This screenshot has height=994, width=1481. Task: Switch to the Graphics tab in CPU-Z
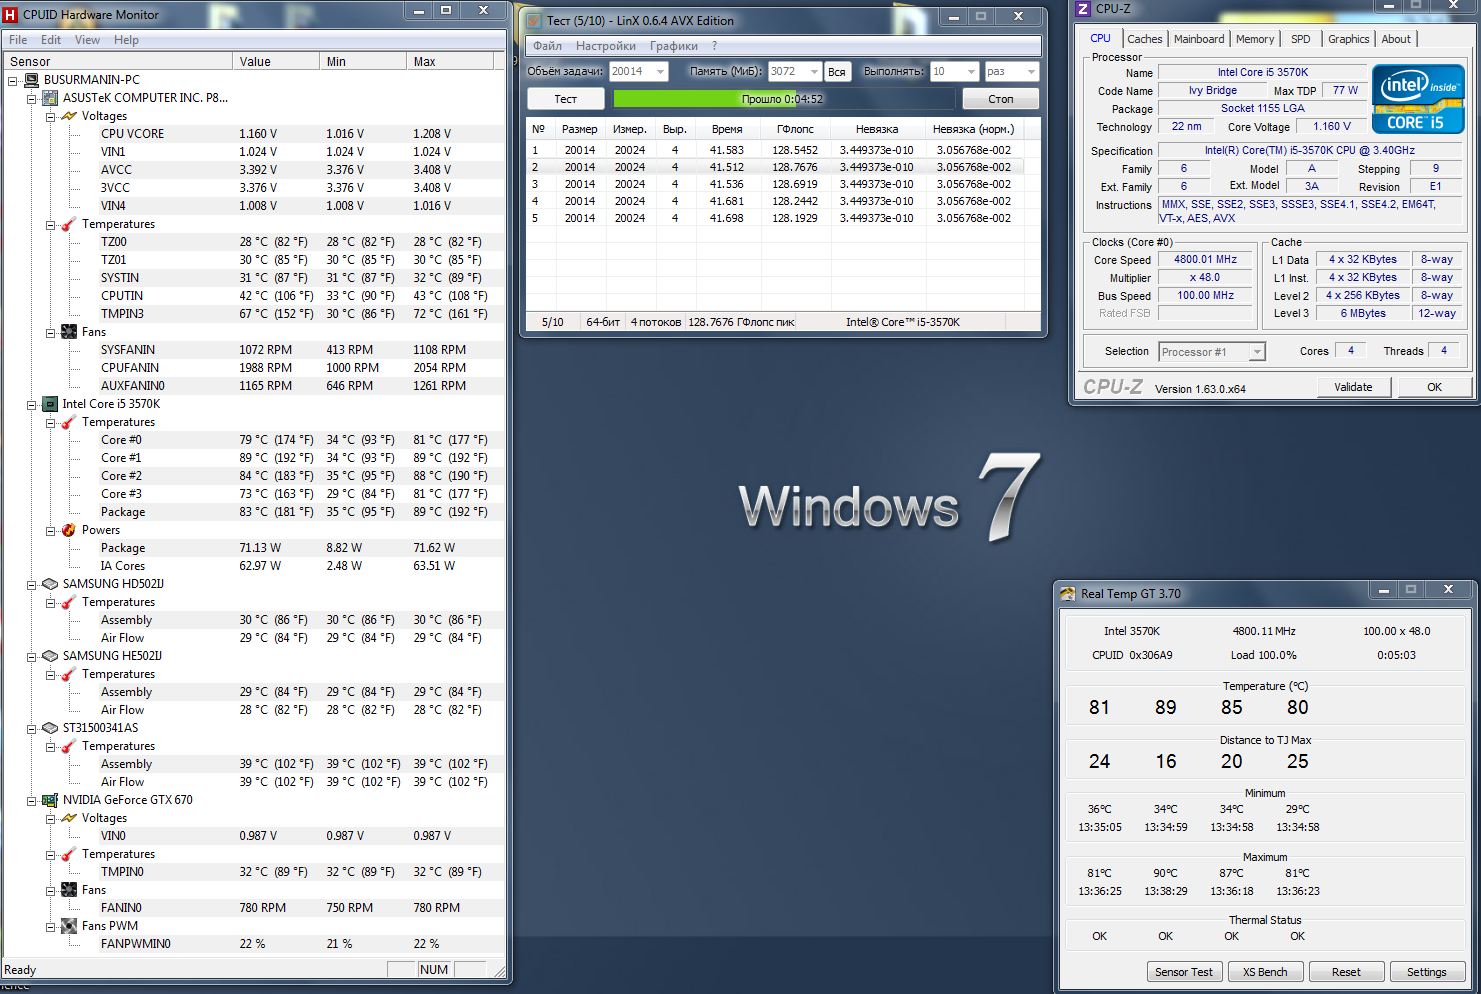(x=1348, y=39)
